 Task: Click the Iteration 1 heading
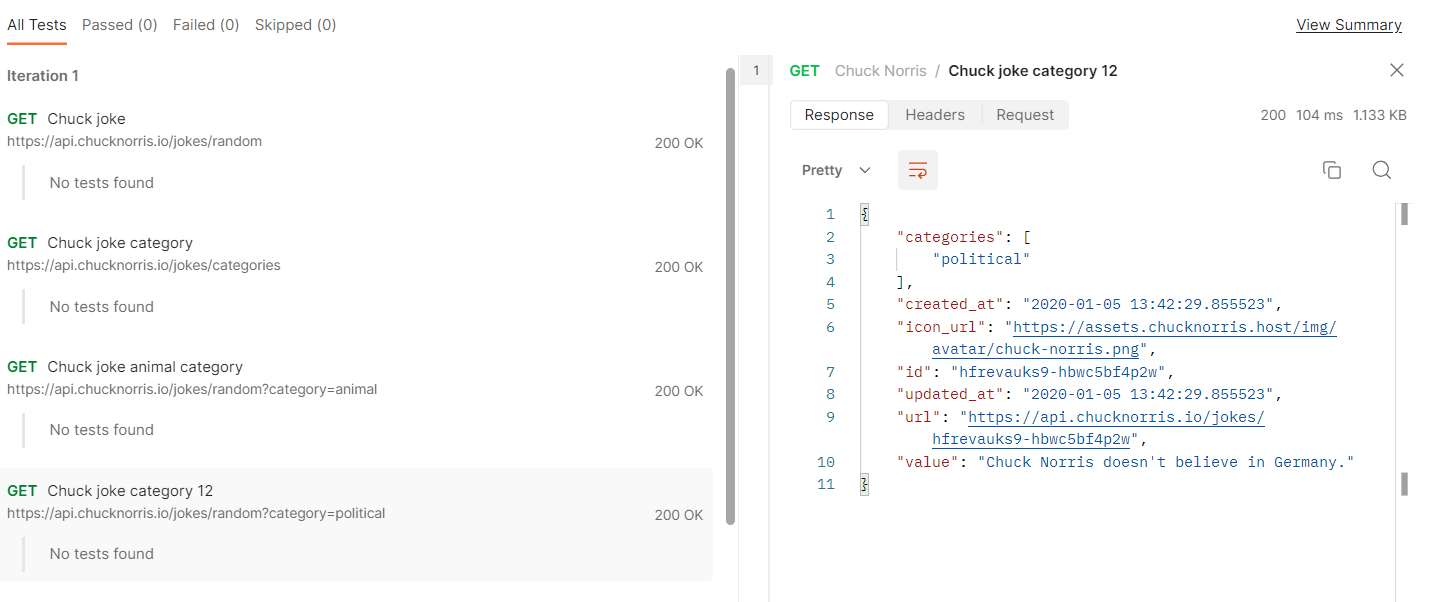point(43,76)
